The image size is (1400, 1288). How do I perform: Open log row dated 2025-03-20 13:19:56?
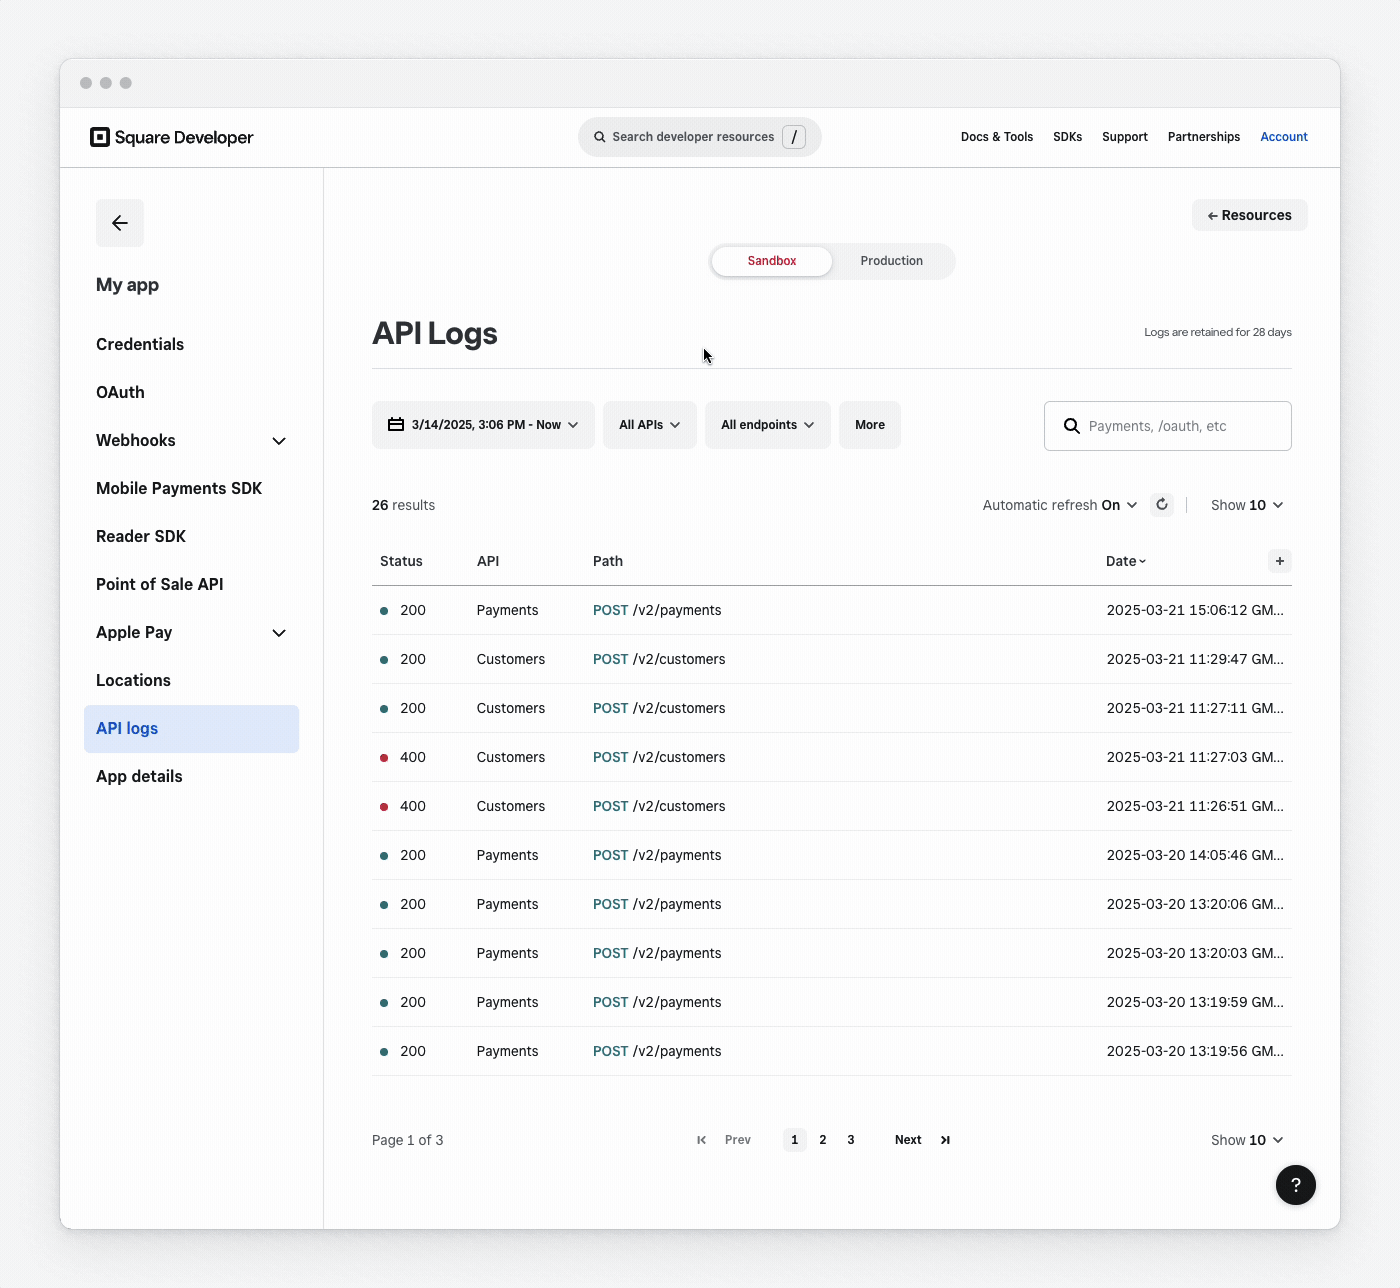tap(832, 1051)
